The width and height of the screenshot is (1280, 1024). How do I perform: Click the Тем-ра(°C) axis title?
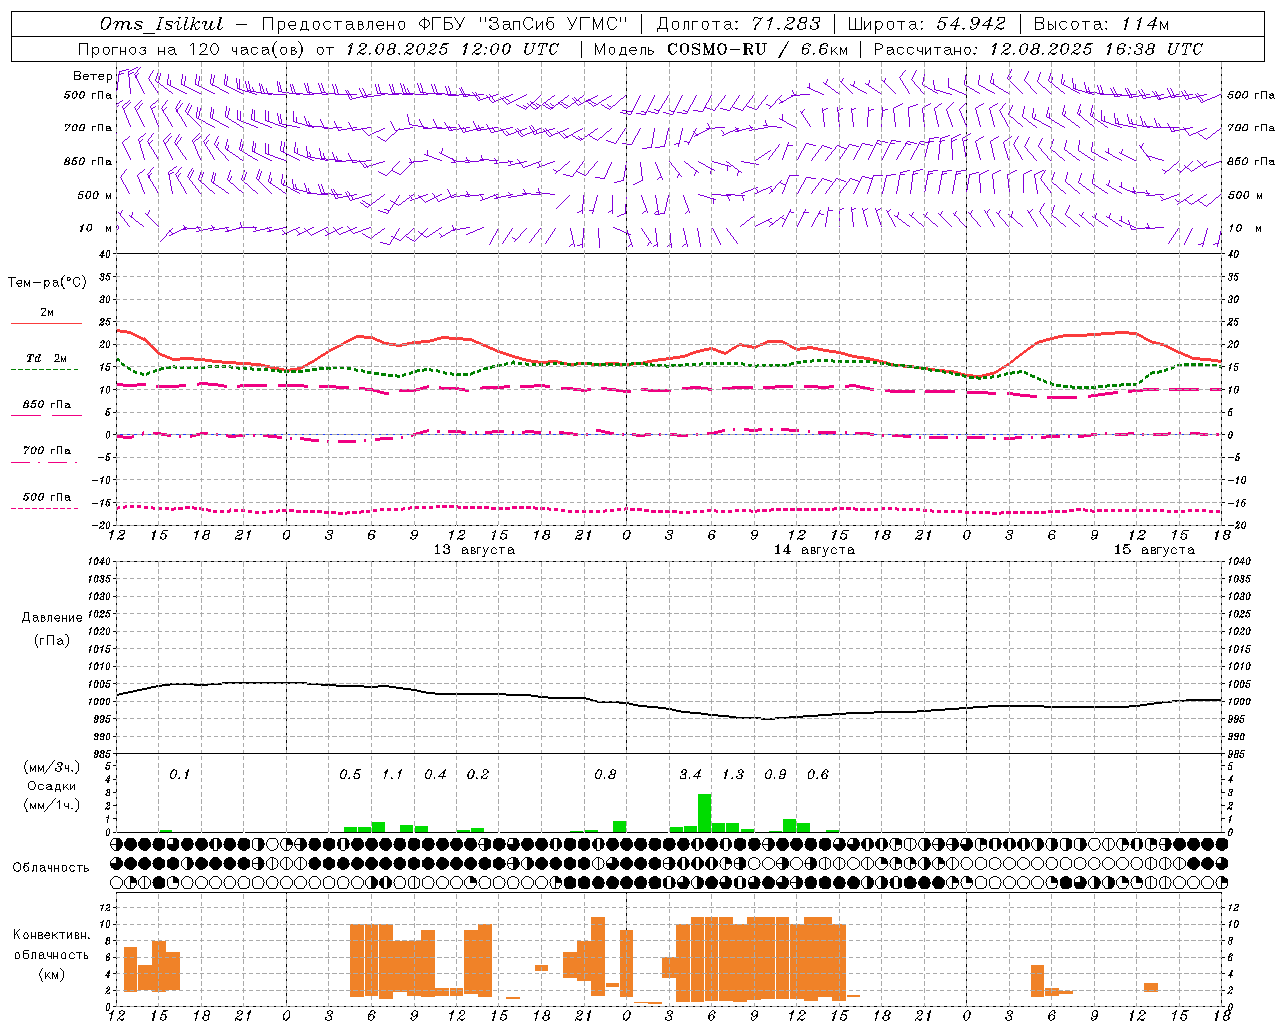(47, 283)
